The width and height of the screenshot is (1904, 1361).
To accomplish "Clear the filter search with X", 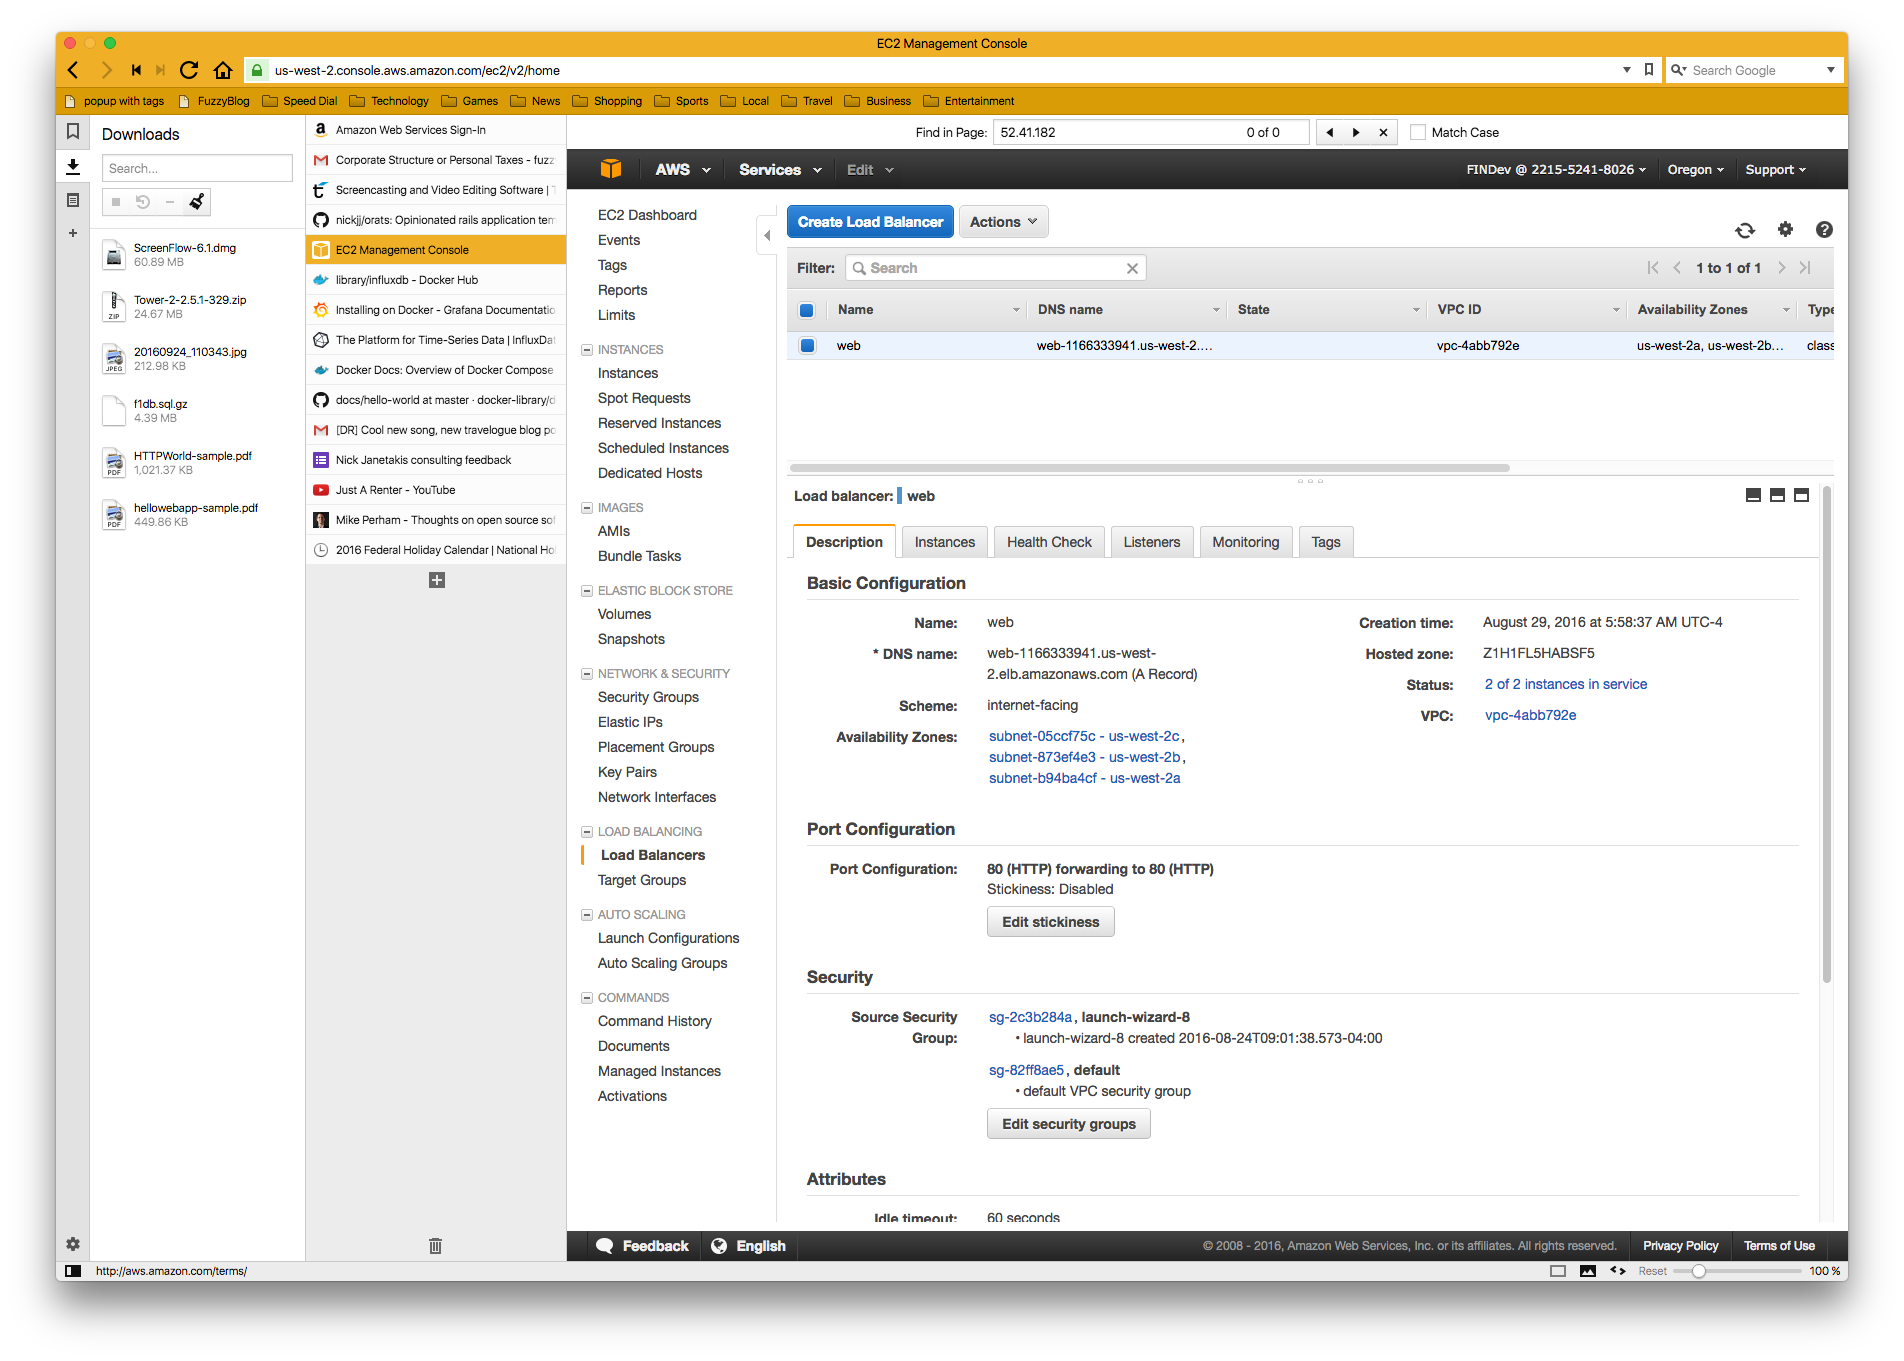I will point(1132,268).
